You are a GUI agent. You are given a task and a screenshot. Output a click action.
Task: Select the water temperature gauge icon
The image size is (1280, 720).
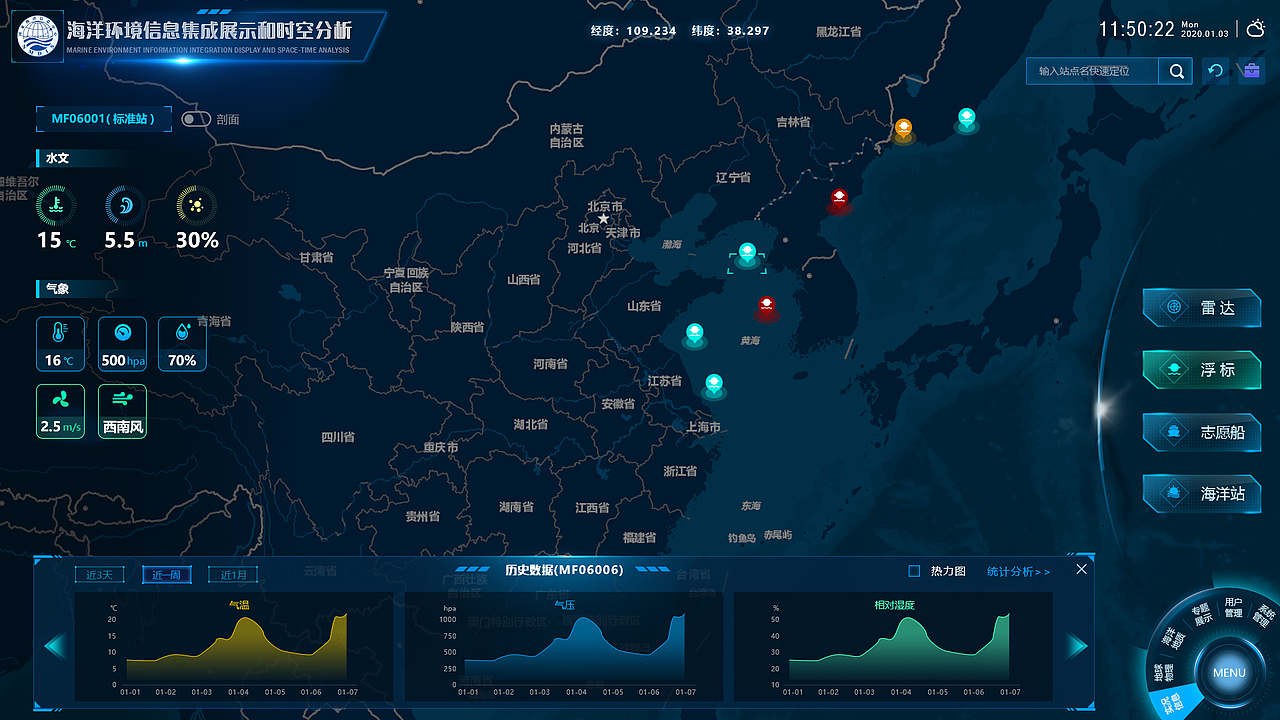56,205
